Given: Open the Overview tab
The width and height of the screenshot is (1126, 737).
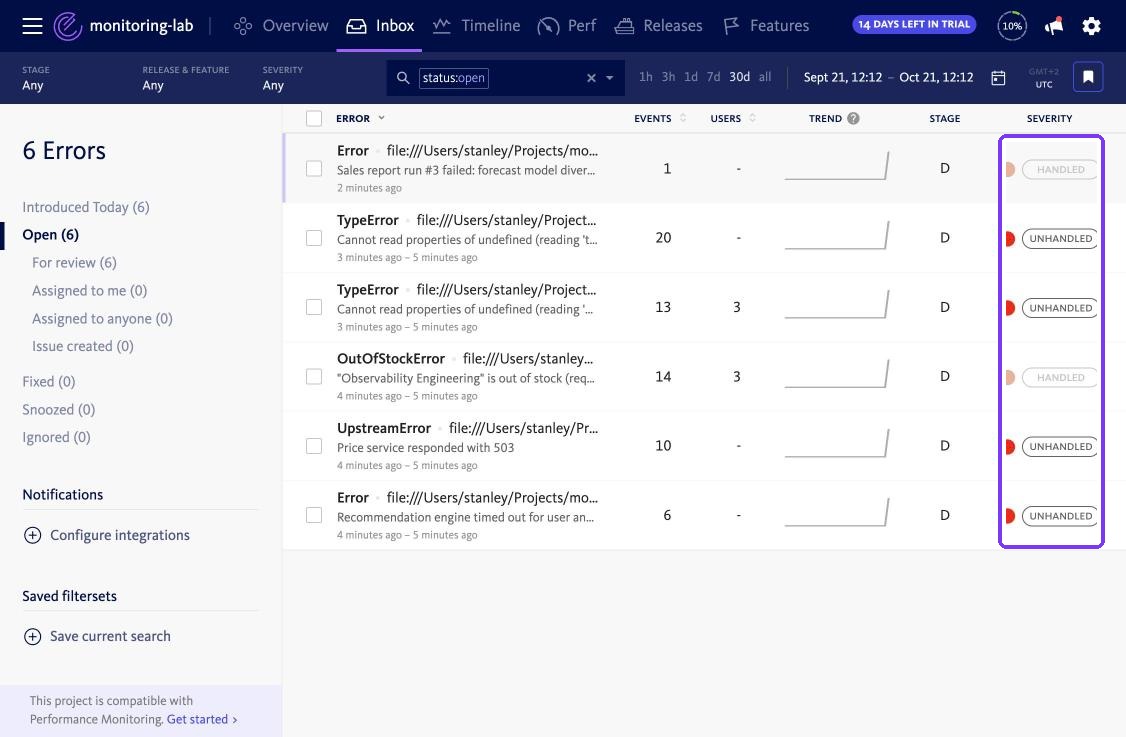Looking at the screenshot, I should tap(281, 26).
